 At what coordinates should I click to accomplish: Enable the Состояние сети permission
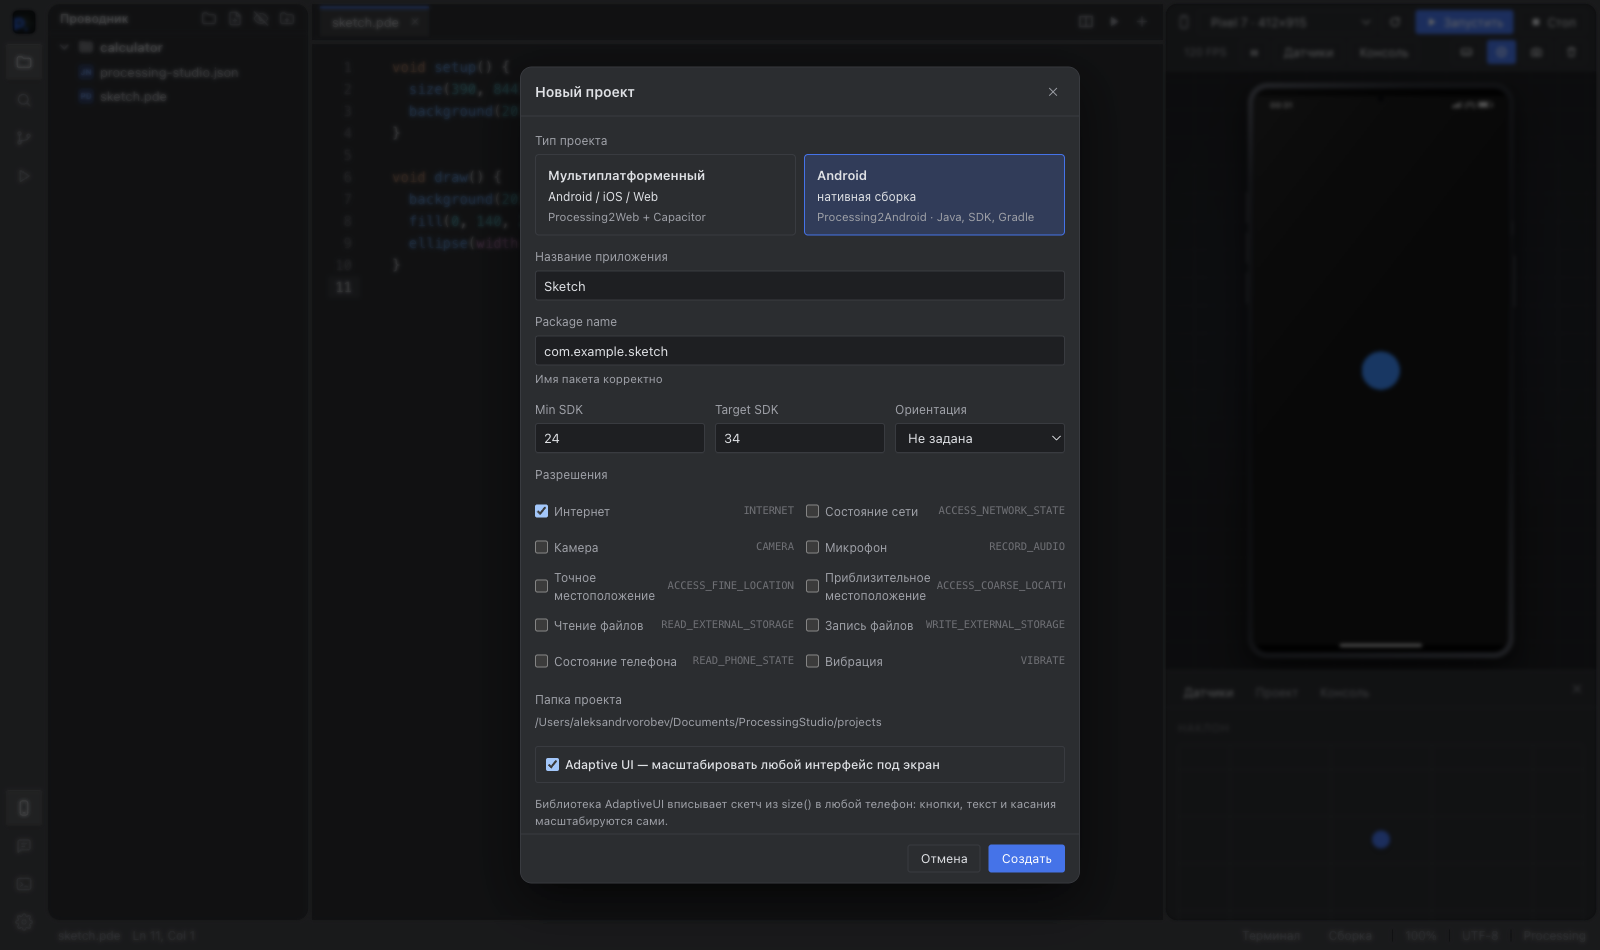[x=812, y=511]
